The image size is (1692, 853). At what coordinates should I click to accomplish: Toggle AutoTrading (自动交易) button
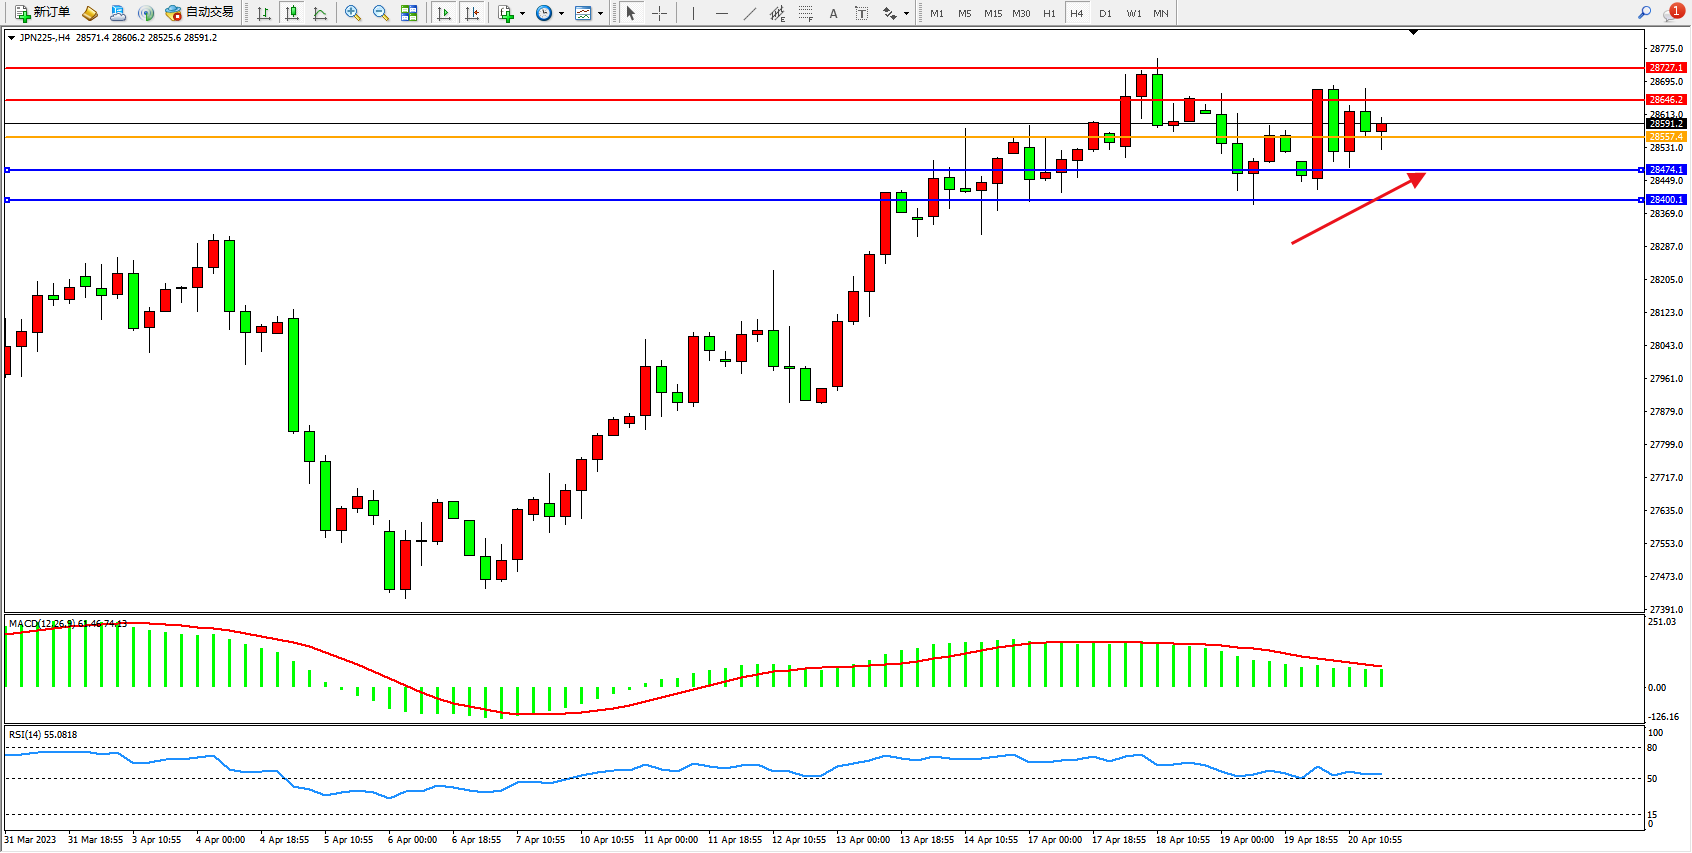coord(200,13)
